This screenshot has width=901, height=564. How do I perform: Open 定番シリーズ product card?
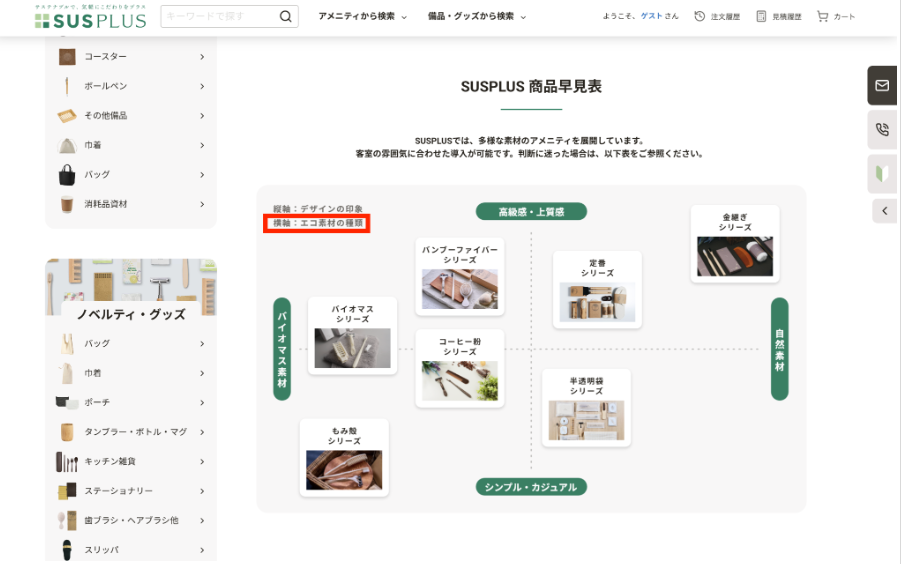pos(597,290)
